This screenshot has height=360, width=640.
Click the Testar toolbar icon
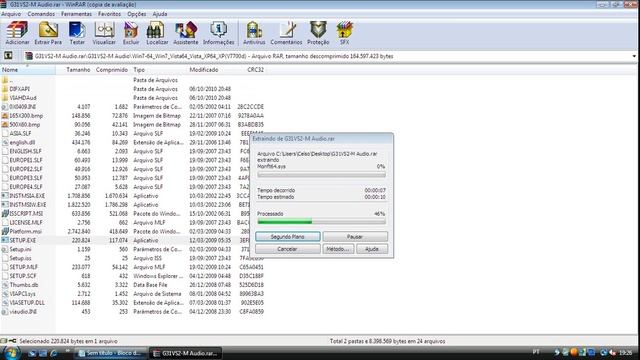[x=77, y=33]
